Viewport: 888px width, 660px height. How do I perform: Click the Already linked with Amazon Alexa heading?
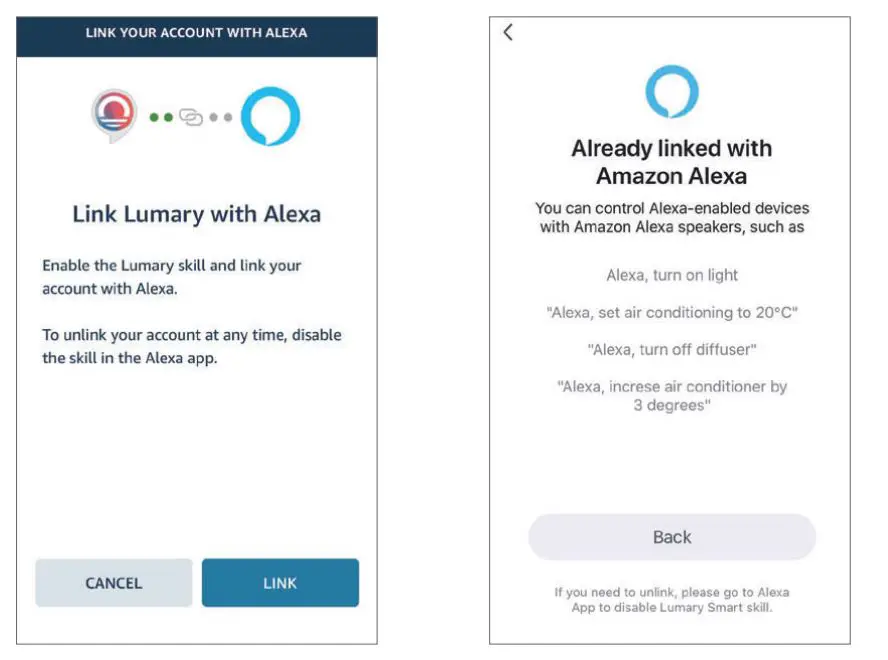(671, 162)
